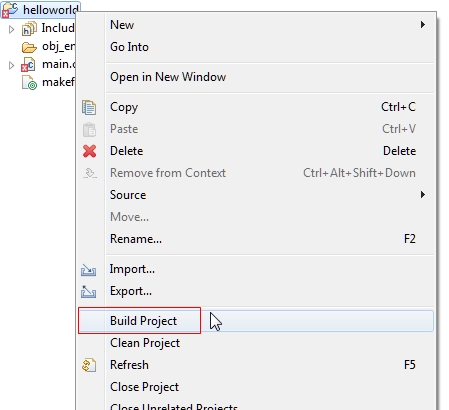The width and height of the screenshot is (449, 410).
Task: Click the Copy icon in context menu
Action: click(89, 107)
